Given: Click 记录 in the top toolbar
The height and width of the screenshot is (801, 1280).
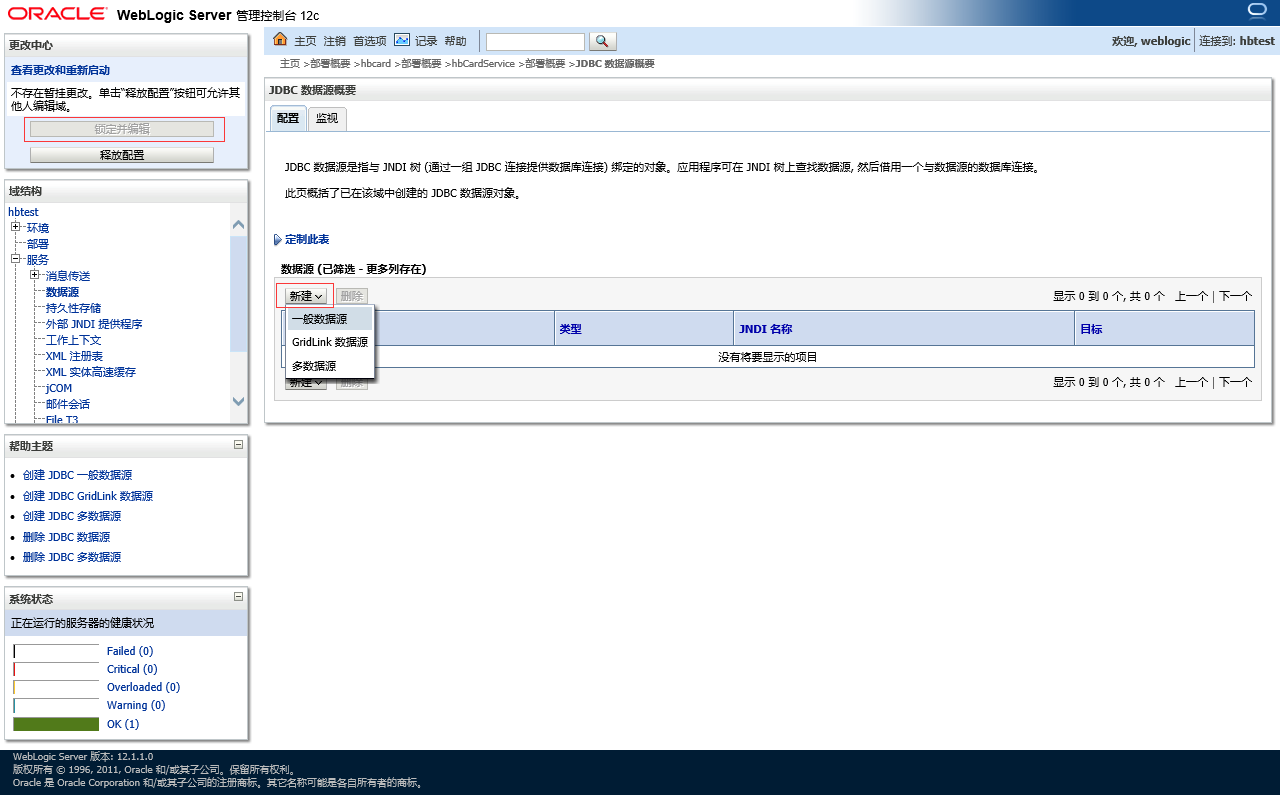Looking at the screenshot, I should click(x=426, y=41).
